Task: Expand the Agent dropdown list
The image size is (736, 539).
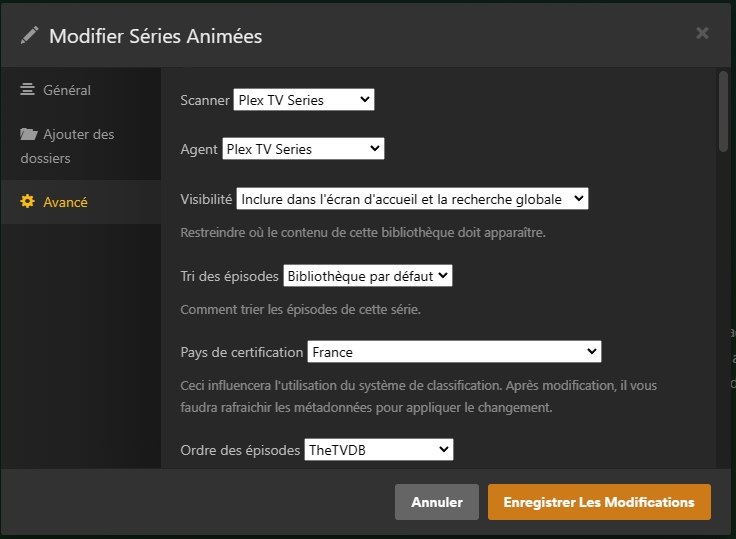Action: [x=303, y=149]
